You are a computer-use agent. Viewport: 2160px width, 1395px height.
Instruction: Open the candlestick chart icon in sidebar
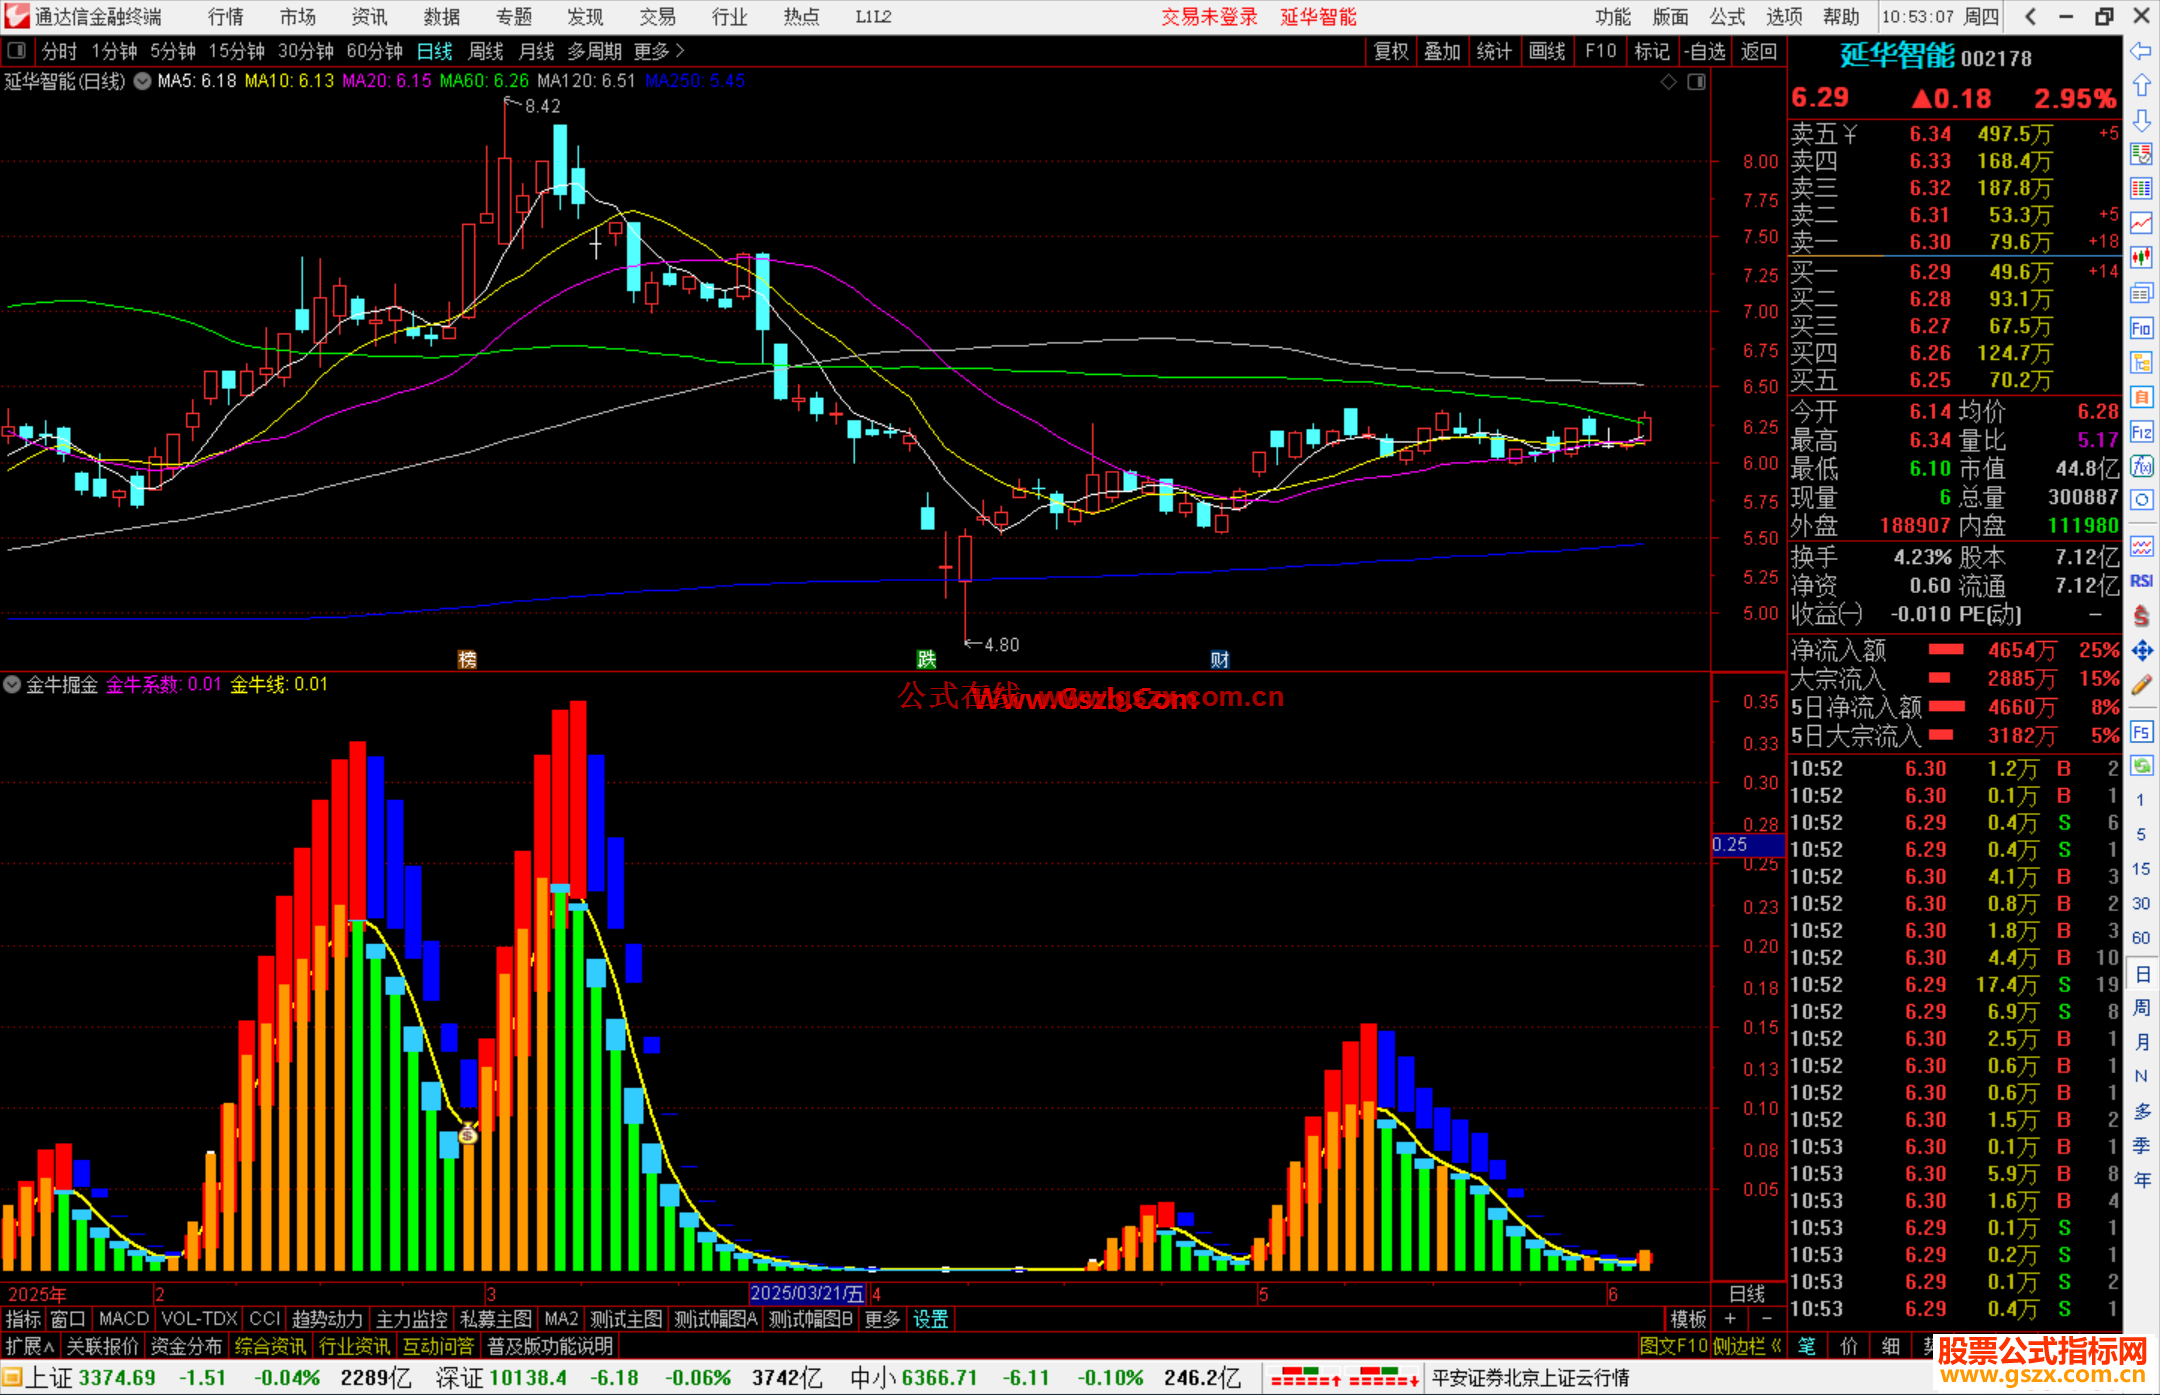(2141, 258)
